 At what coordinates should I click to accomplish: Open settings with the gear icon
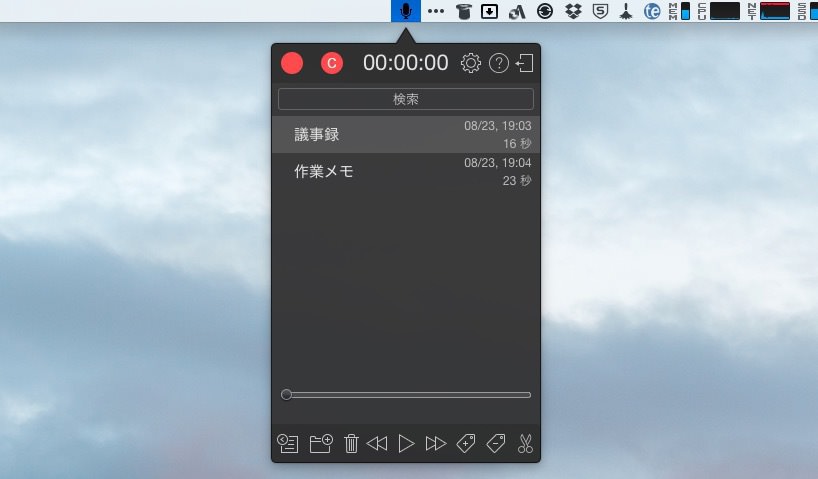(471, 63)
